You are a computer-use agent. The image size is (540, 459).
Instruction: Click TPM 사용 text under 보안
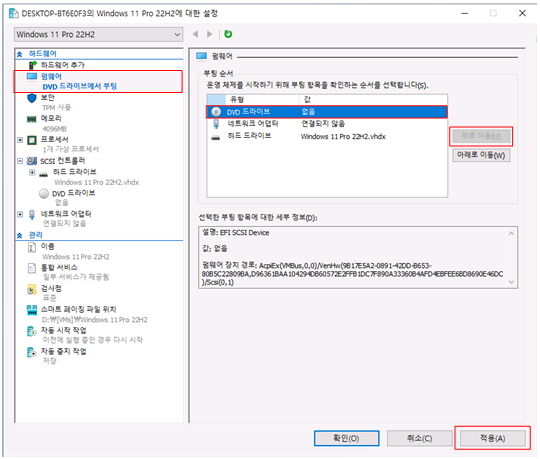tap(56, 108)
